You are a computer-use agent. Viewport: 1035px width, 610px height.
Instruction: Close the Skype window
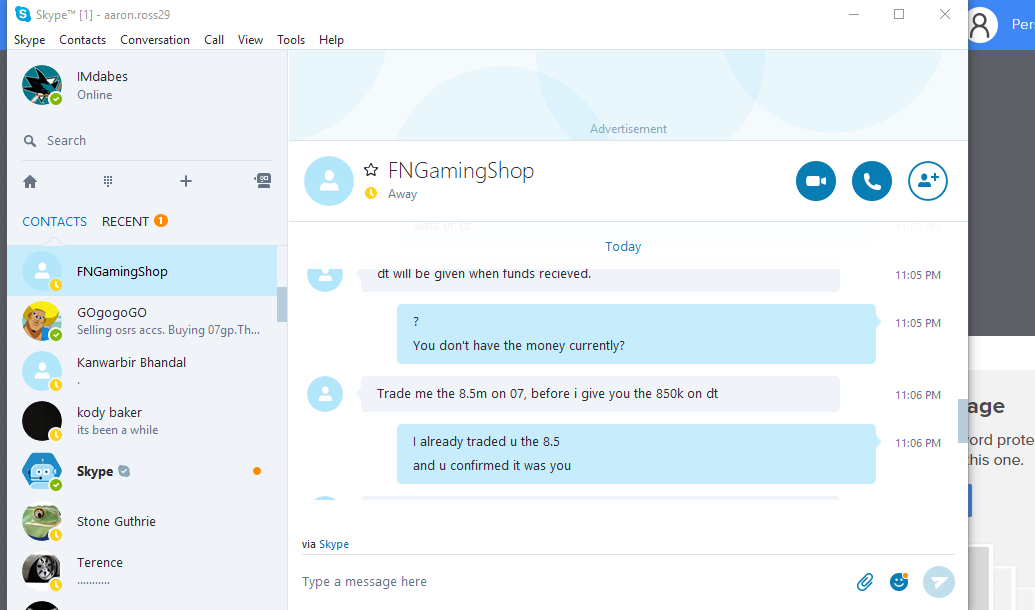coord(945,14)
